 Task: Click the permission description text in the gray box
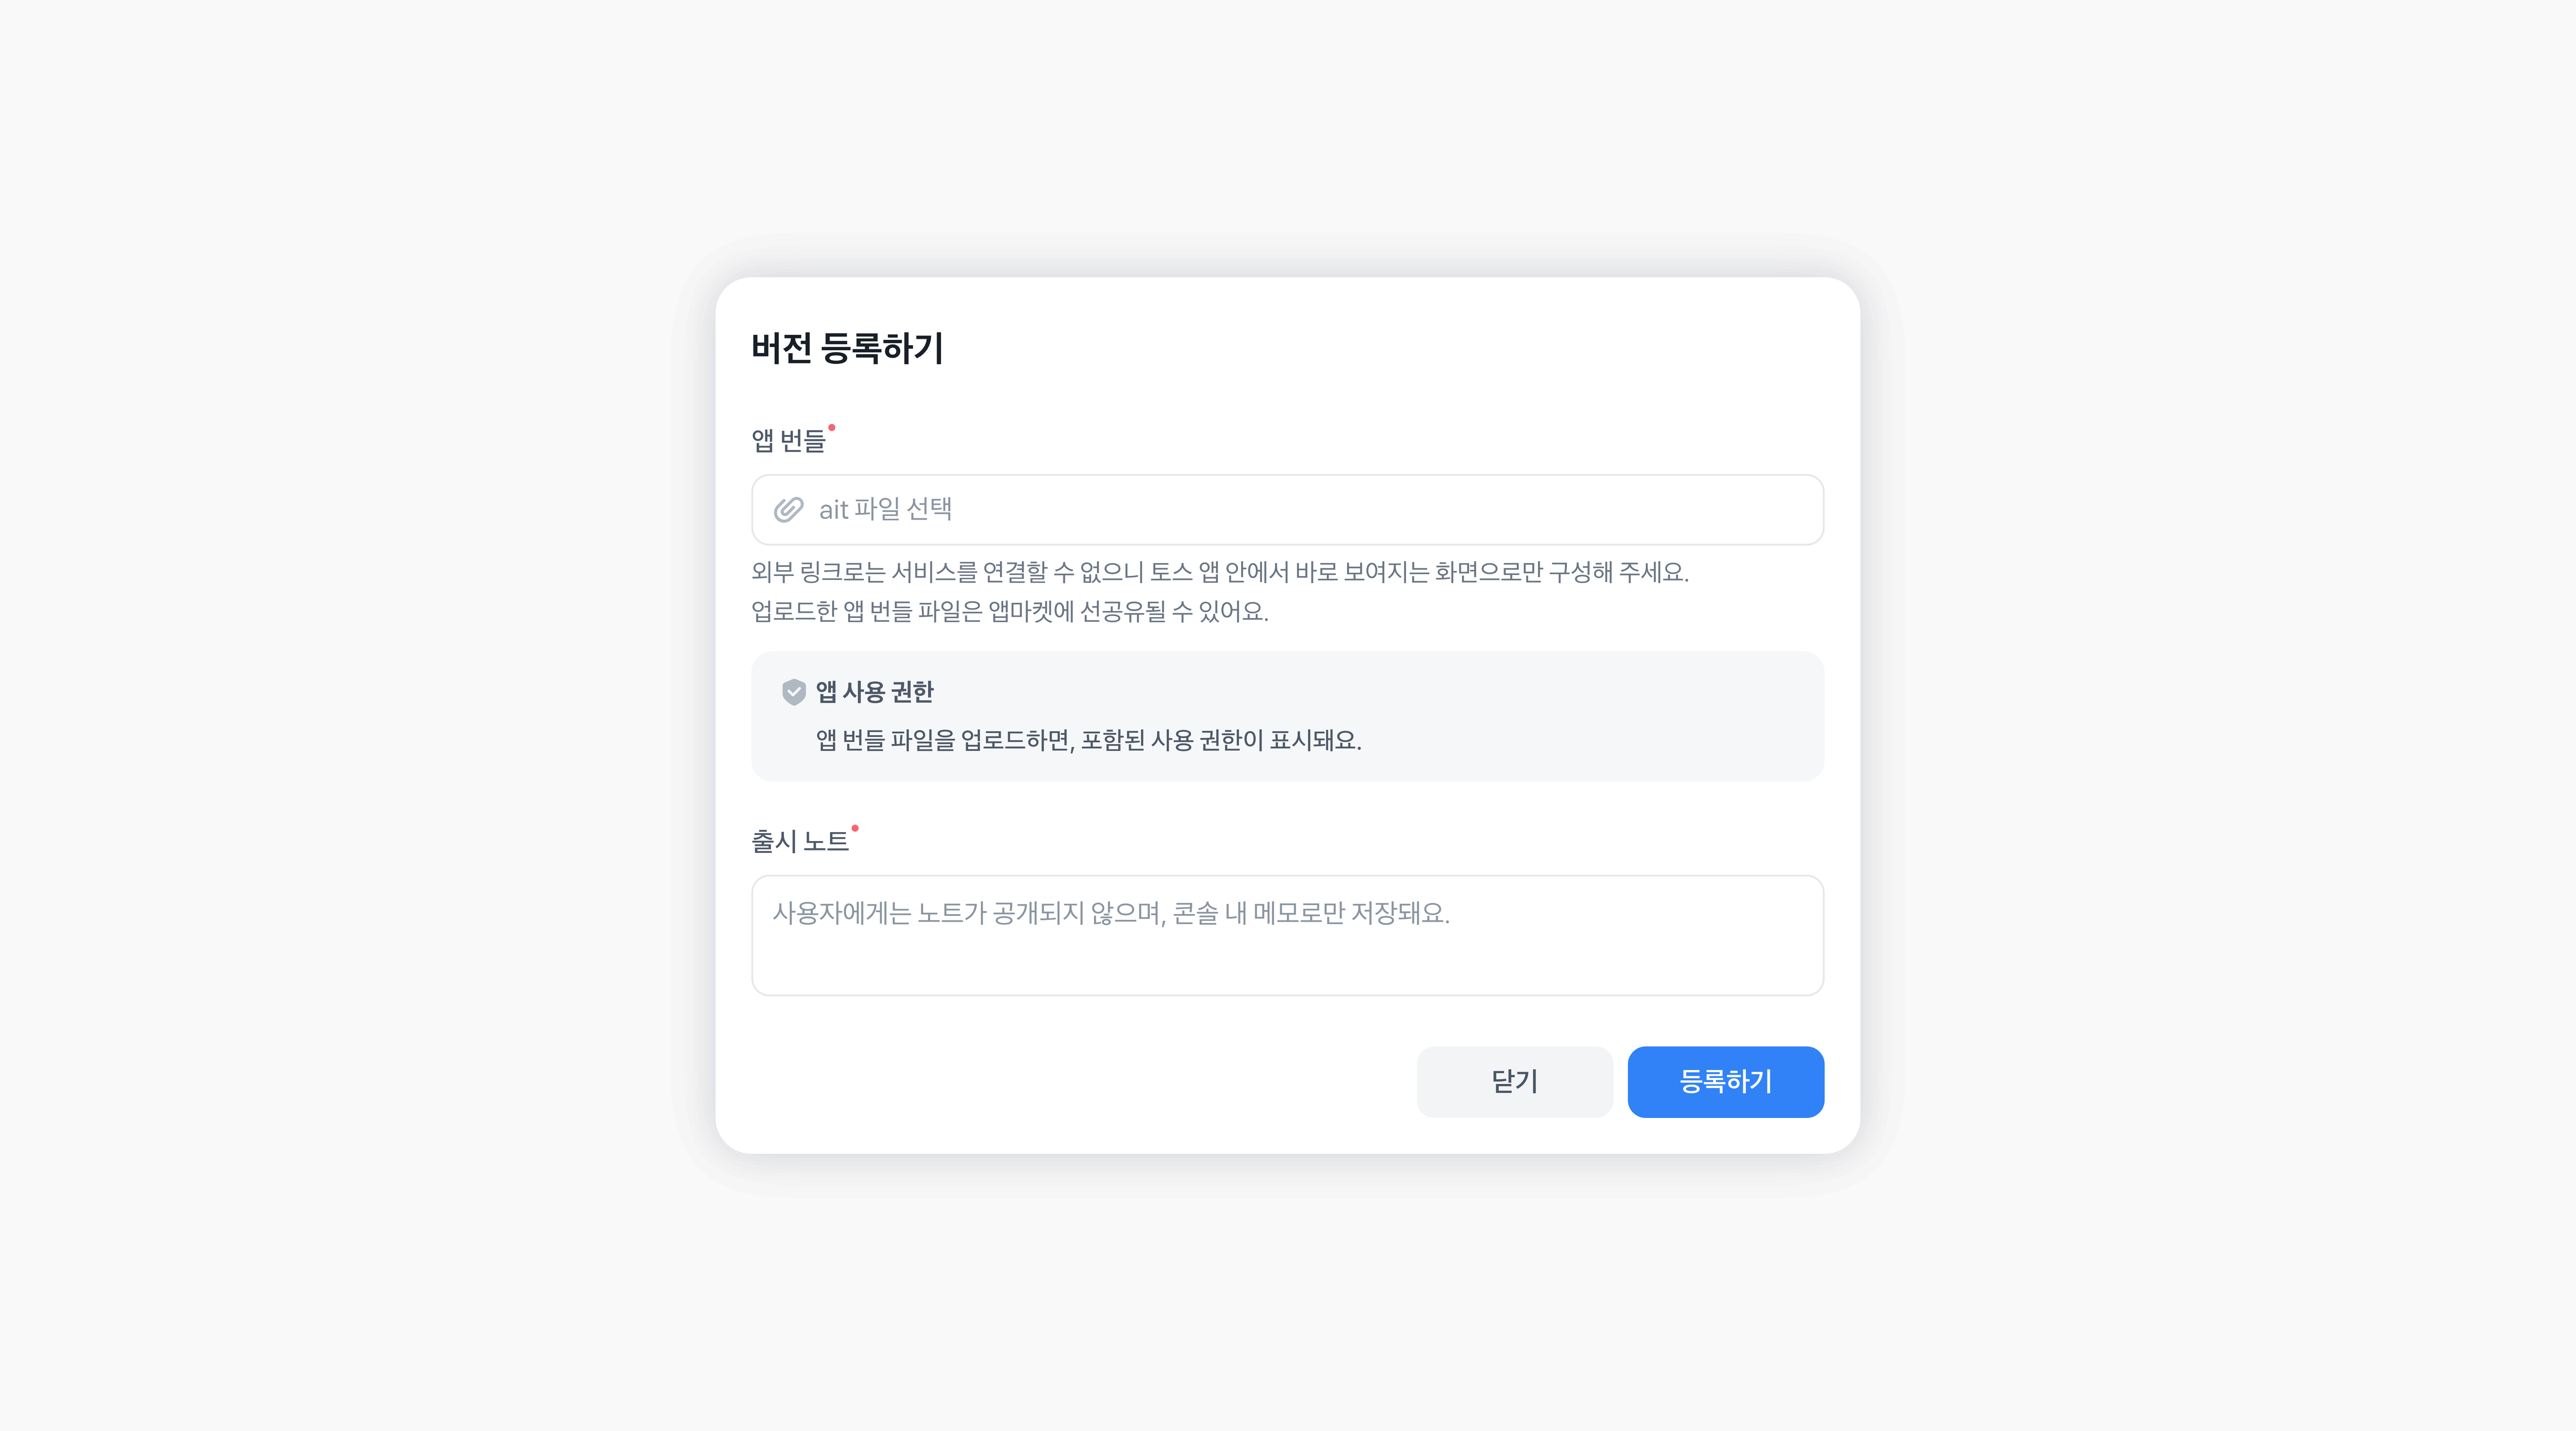pos(1088,740)
